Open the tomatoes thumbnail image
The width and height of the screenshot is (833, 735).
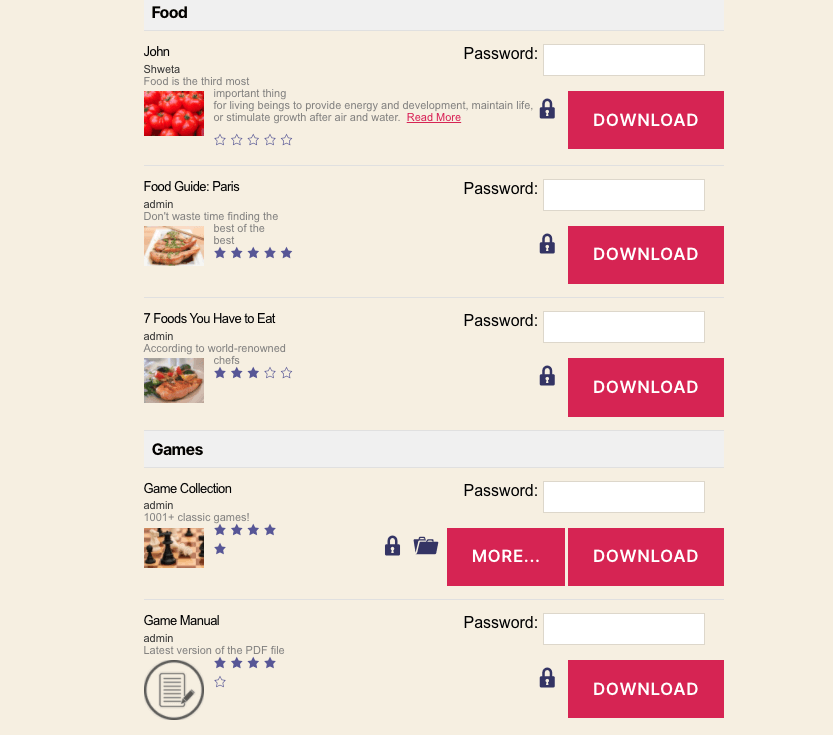pyautogui.click(x=174, y=113)
